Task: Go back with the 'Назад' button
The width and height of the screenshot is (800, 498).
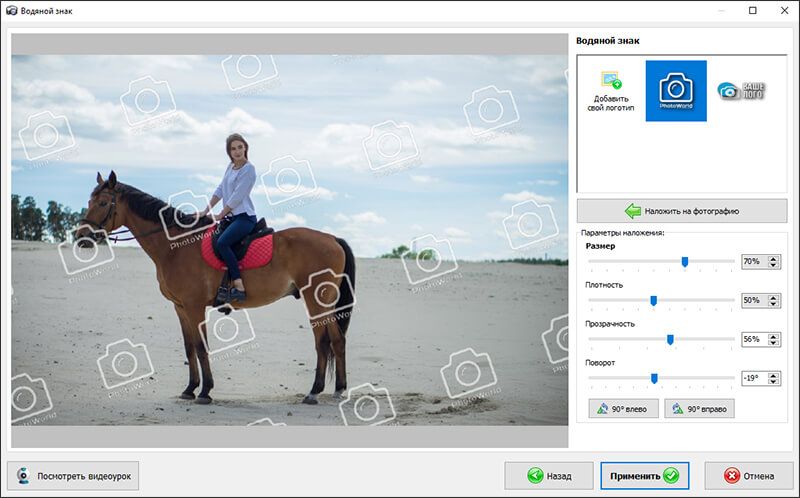Action: click(x=549, y=476)
